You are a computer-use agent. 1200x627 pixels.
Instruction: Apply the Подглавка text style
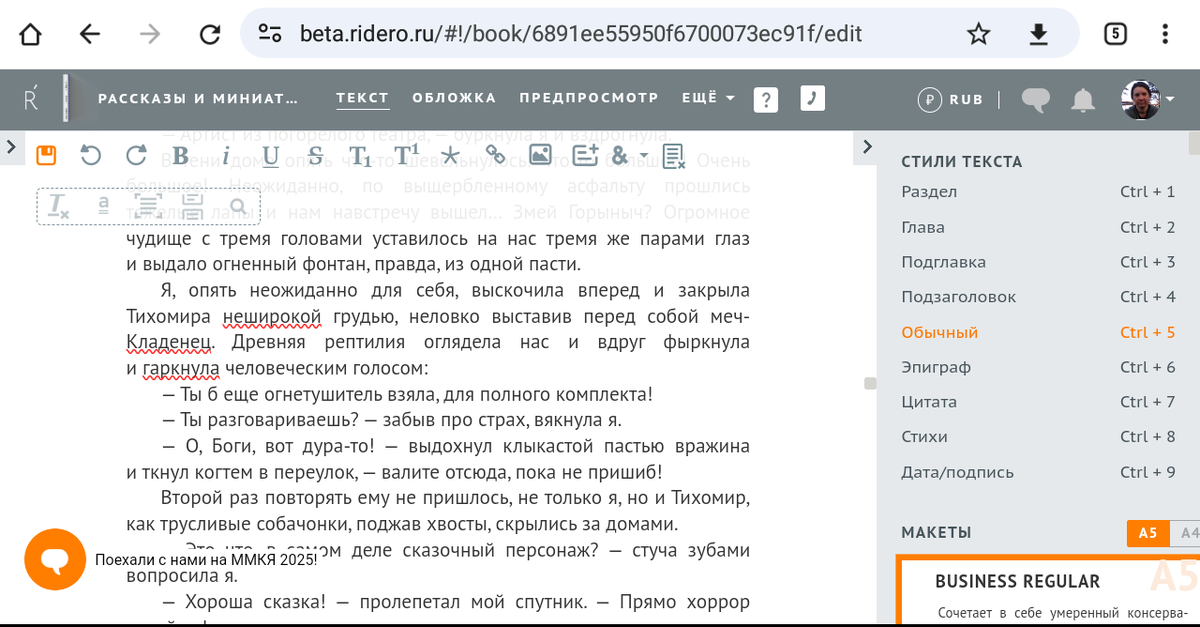click(1038, 262)
